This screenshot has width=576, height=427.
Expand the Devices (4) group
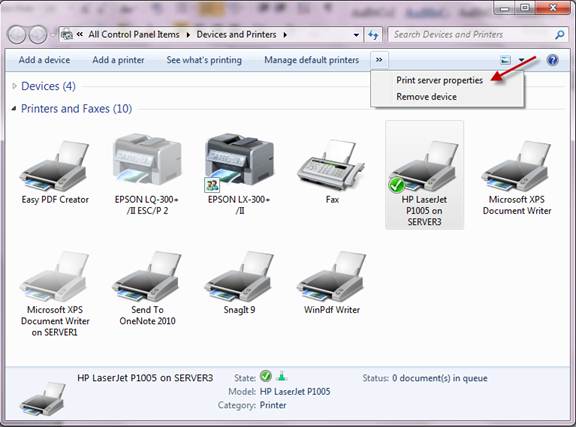pos(14,86)
